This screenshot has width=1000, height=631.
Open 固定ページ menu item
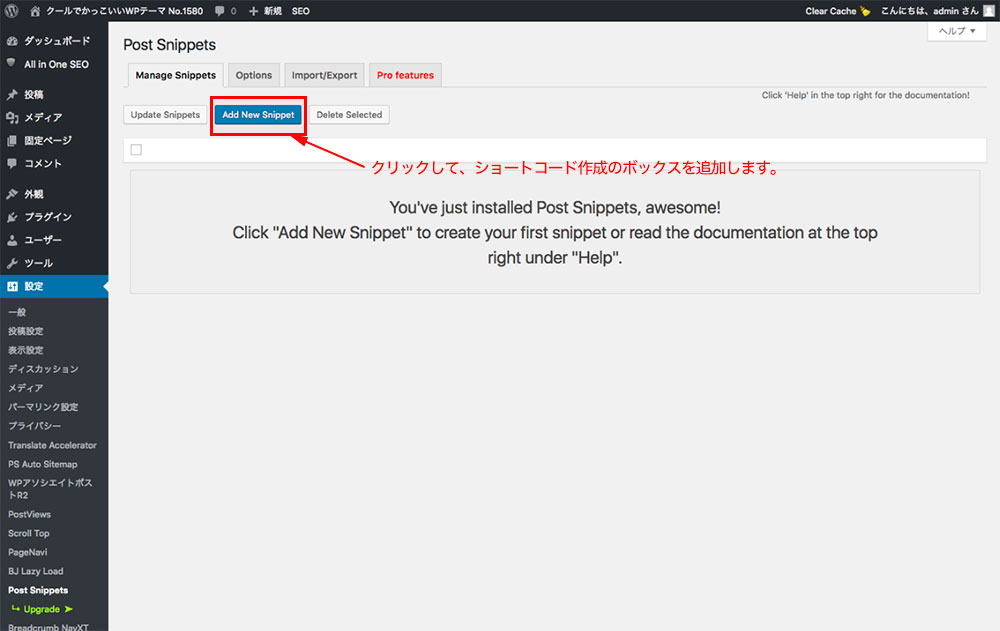point(48,140)
